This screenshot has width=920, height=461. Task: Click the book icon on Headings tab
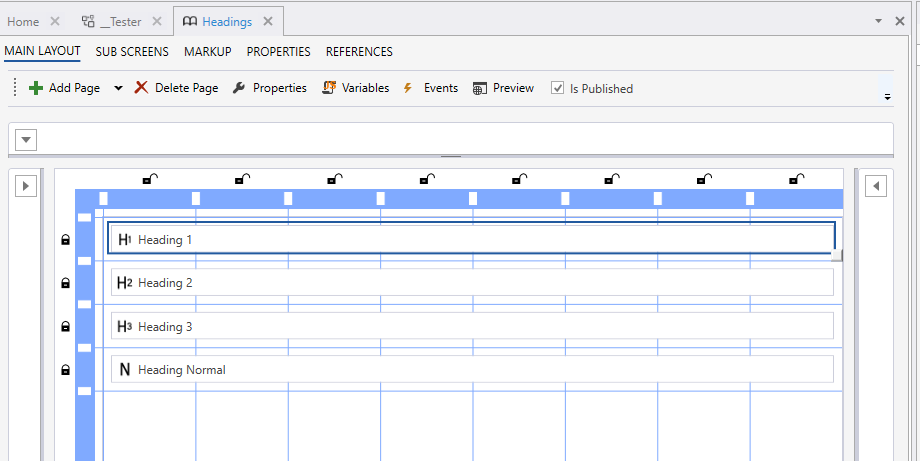pos(190,22)
